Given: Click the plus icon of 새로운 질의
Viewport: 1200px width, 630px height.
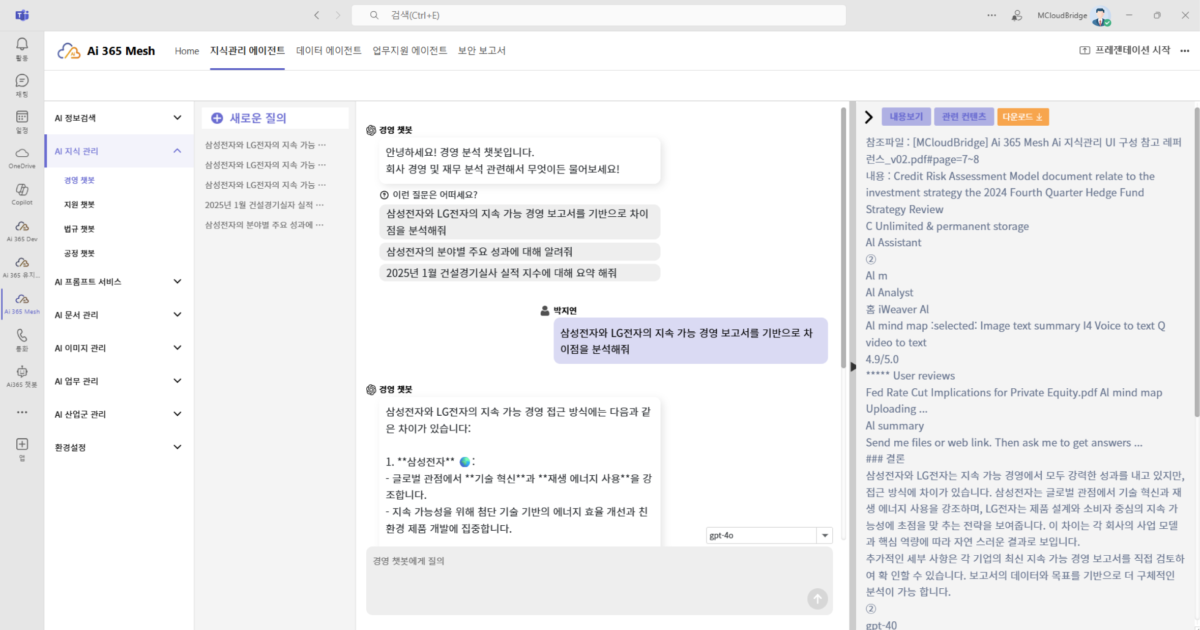Looking at the screenshot, I should coord(217,118).
